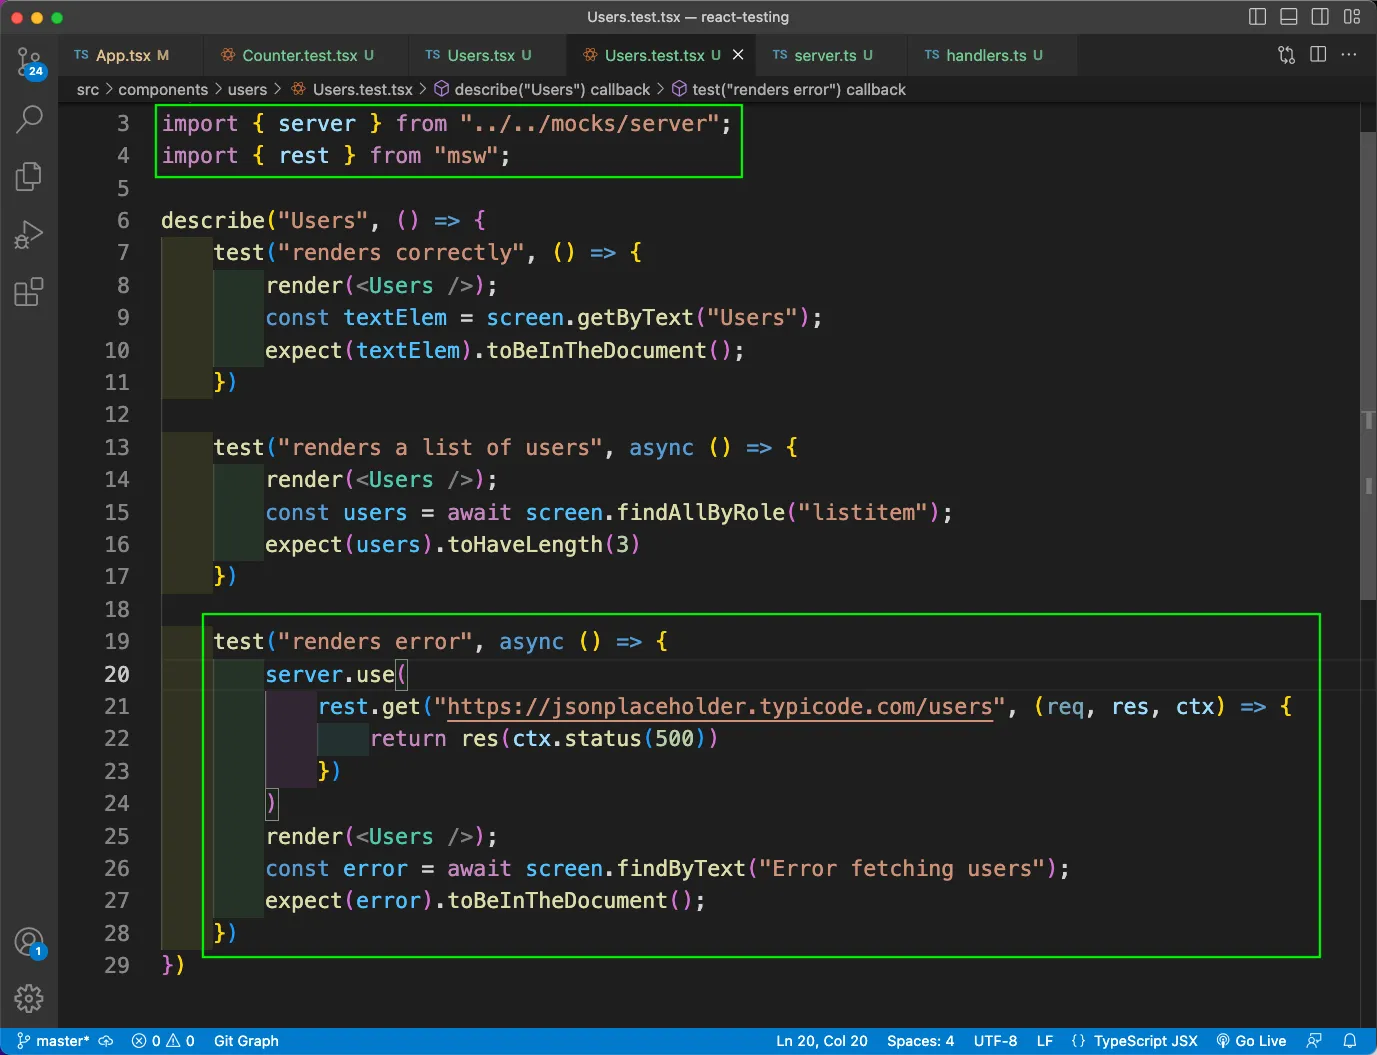This screenshot has height=1055, width=1377.
Task: Open the Search view in activity bar
Action: (29, 119)
